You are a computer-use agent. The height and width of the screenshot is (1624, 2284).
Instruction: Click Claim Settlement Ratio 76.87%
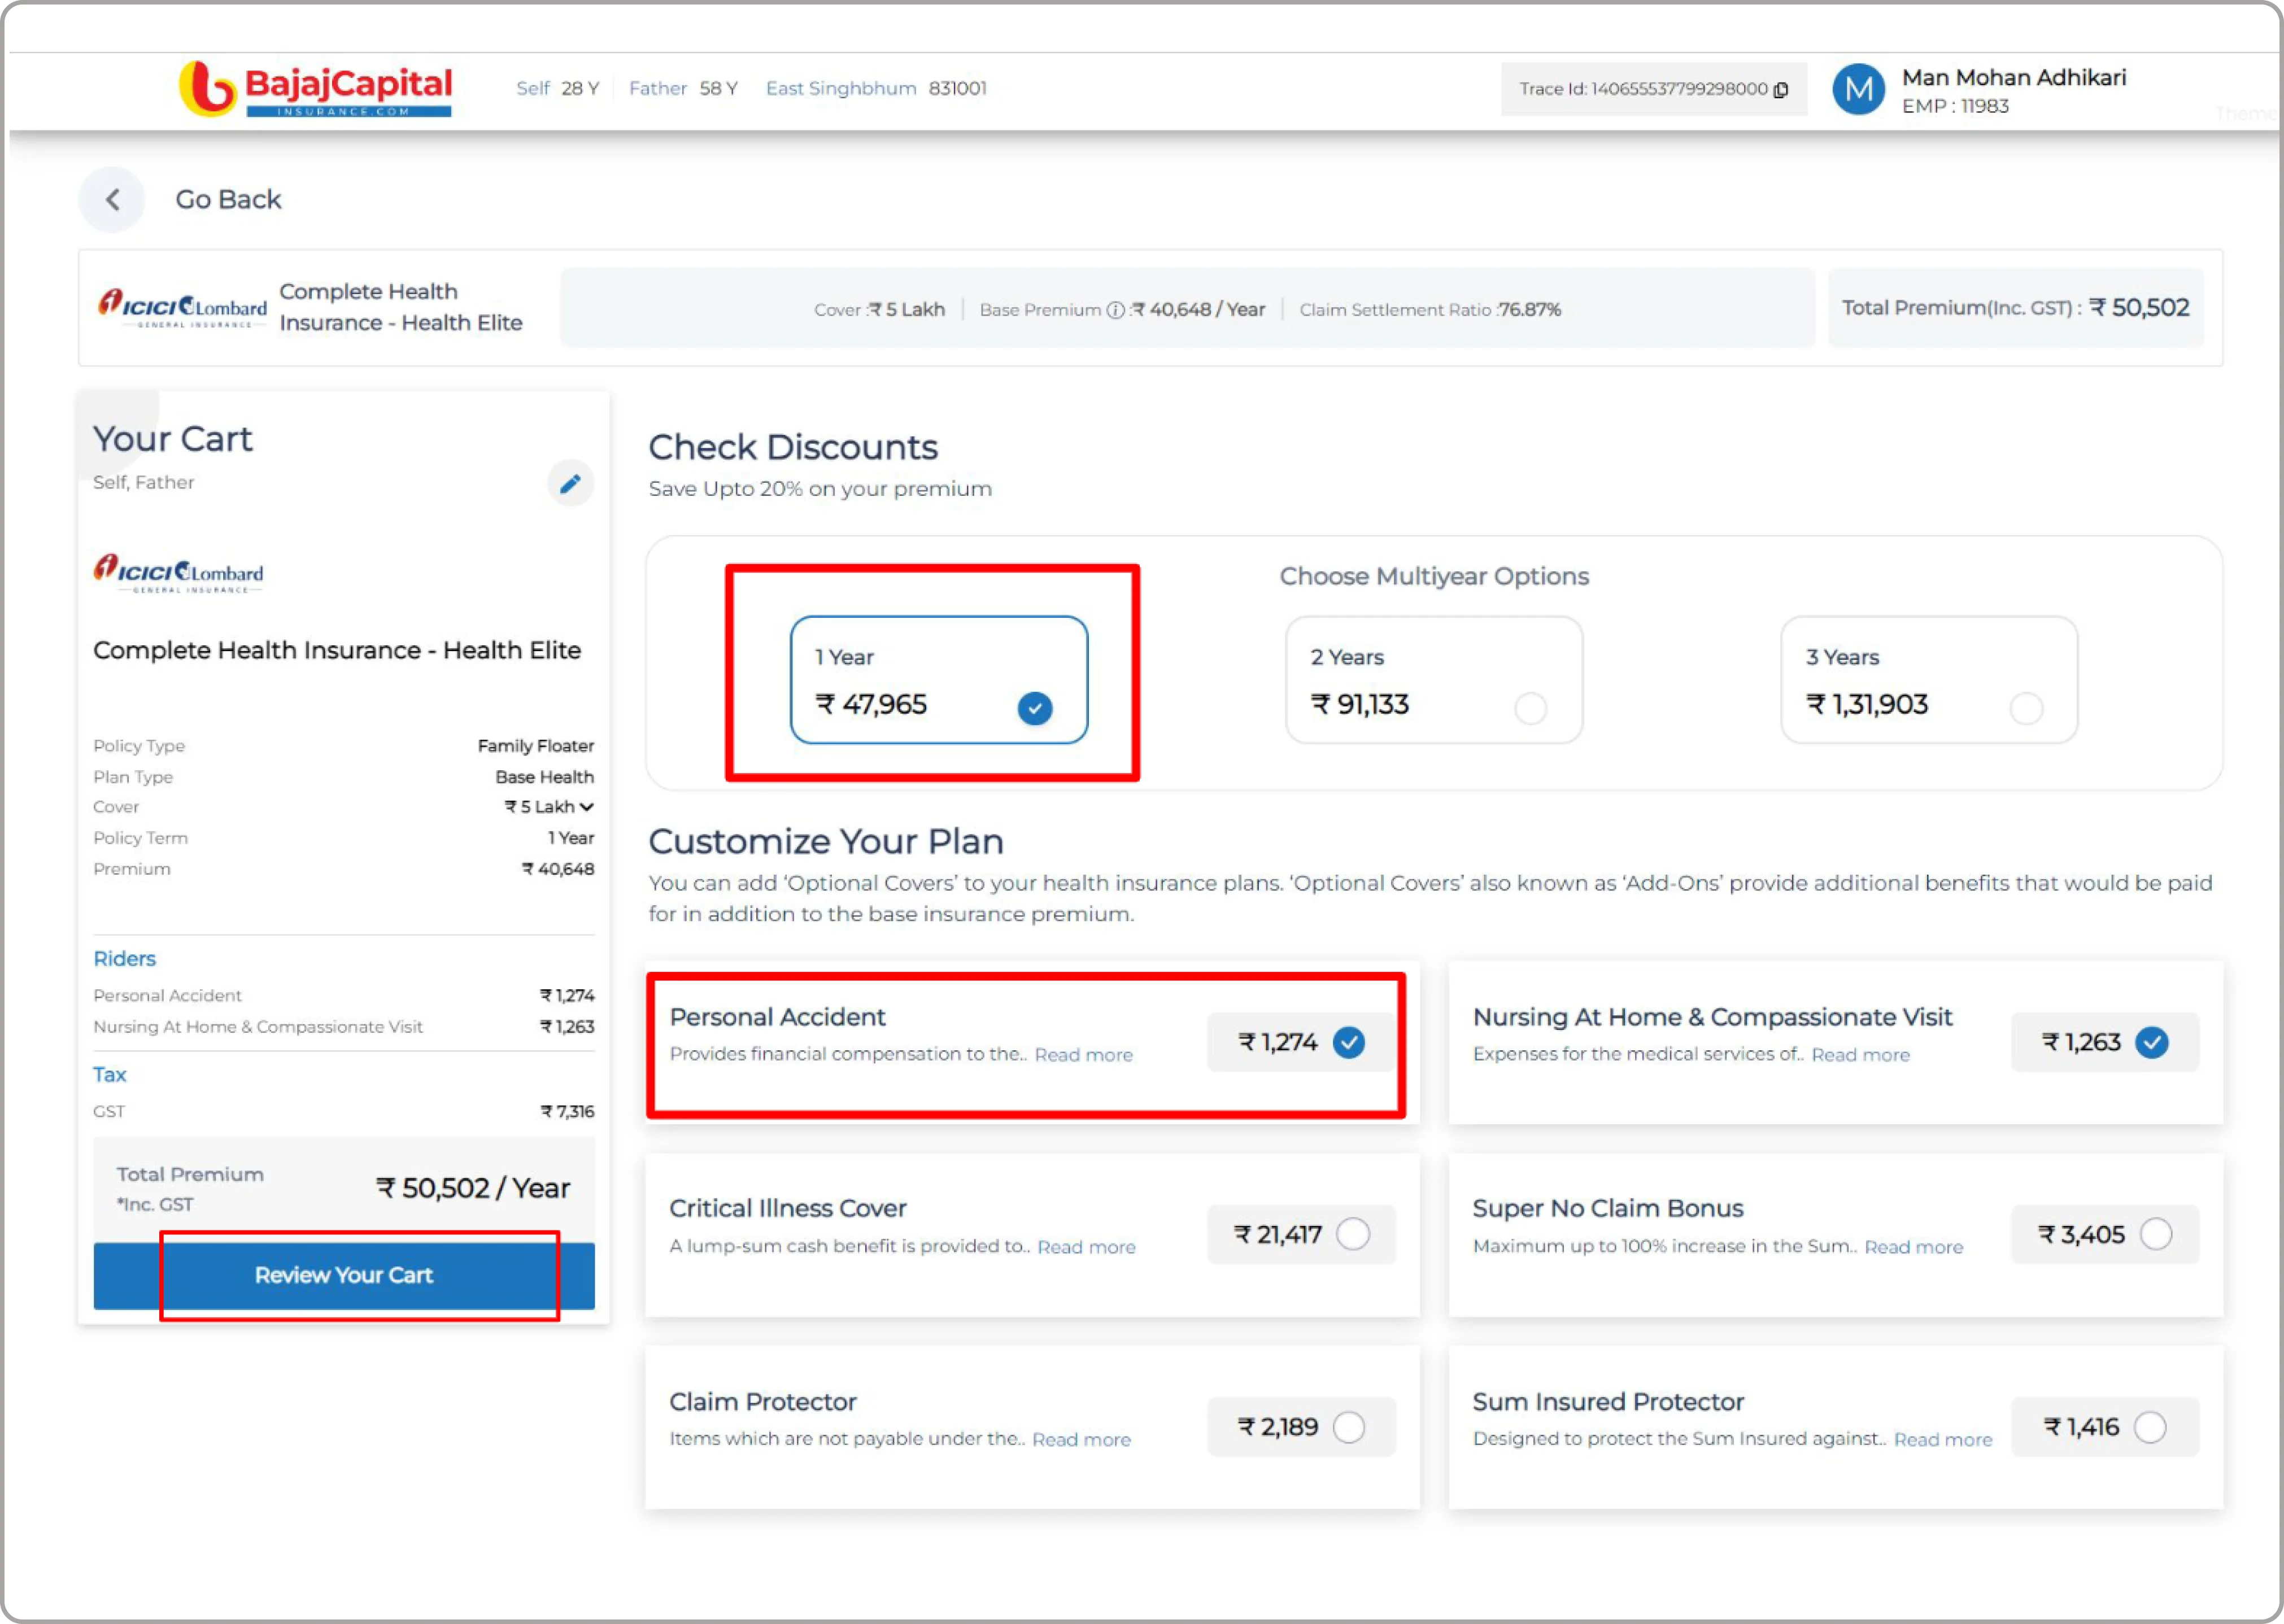tap(1429, 311)
